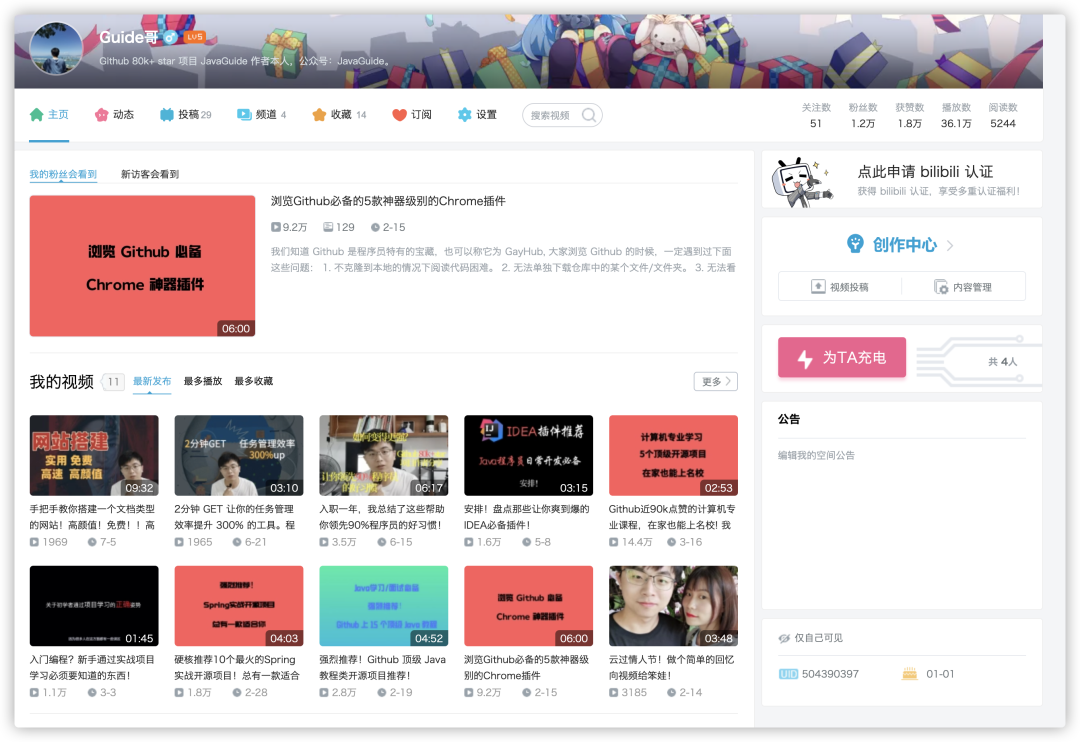Switch to 新访客会看到 tab
The width and height of the screenshot is (1080, 742).
click(x=150, y=174)
